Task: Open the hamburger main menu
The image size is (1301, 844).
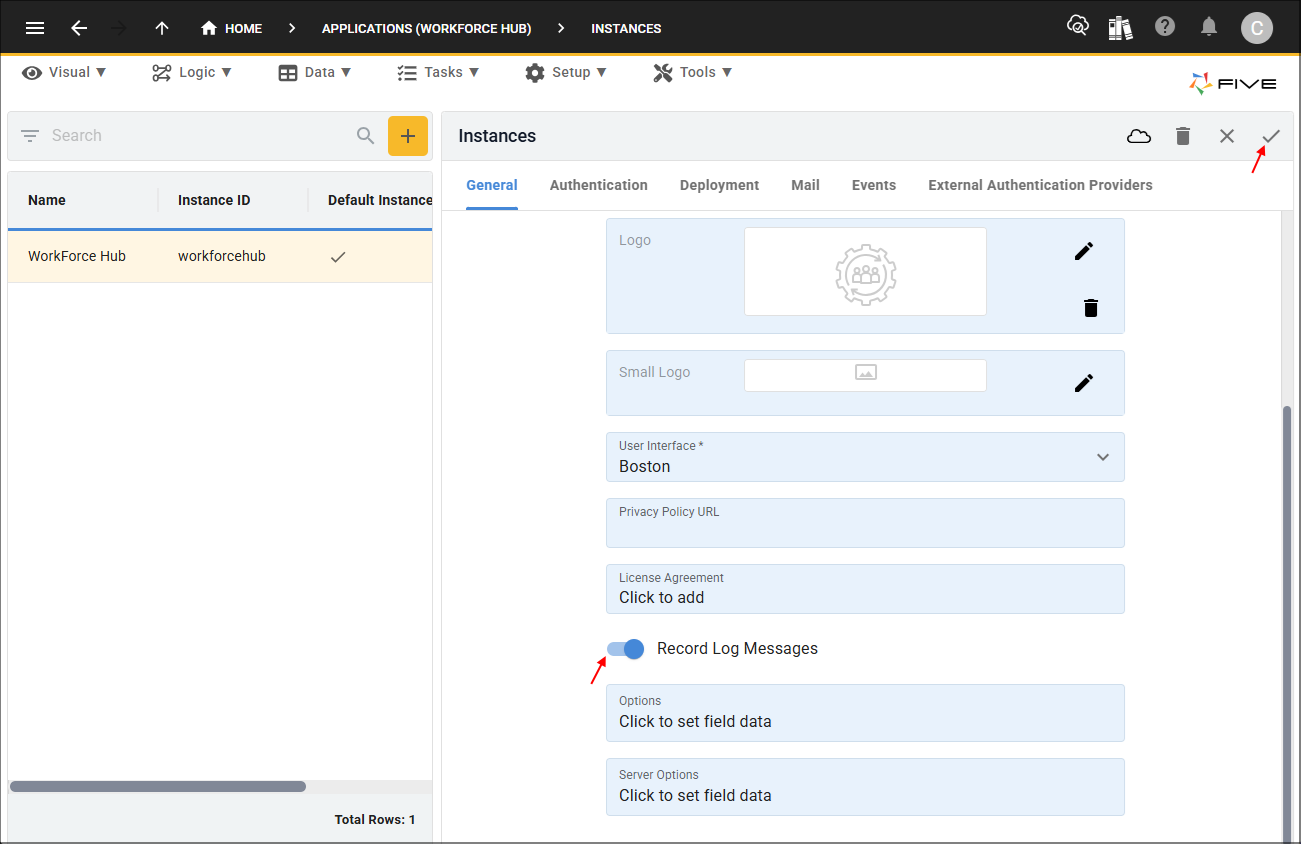Action: click(35, 28)
